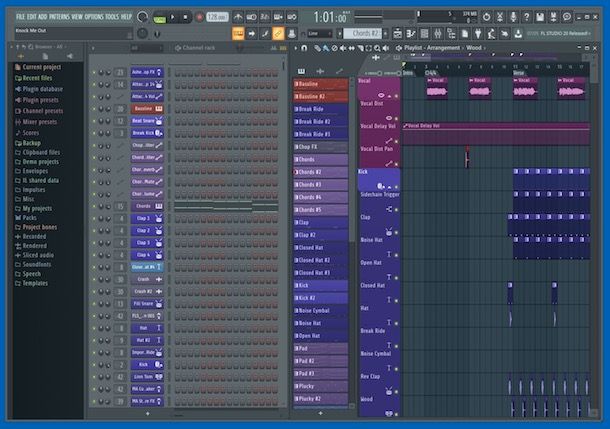The width and height of the screenshot is (610, 429).
Task: Mute the Clap 1 channel LED
Action: [x=94, y=219]
